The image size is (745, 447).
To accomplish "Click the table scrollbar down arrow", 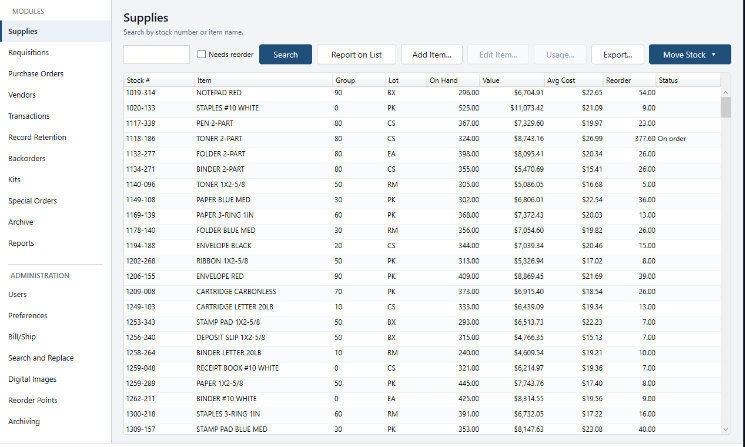I will (x=726, y=429).
